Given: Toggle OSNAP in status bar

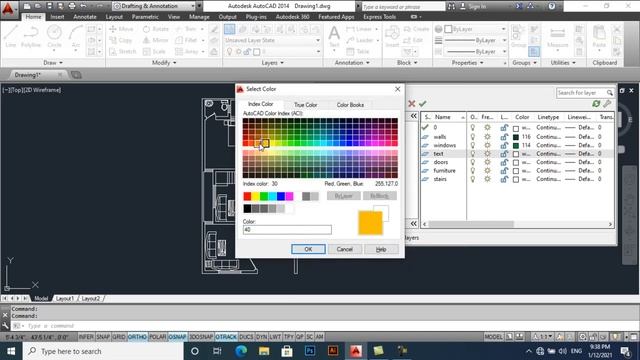Looking at the screenshot, I should (x=178, y=337).
